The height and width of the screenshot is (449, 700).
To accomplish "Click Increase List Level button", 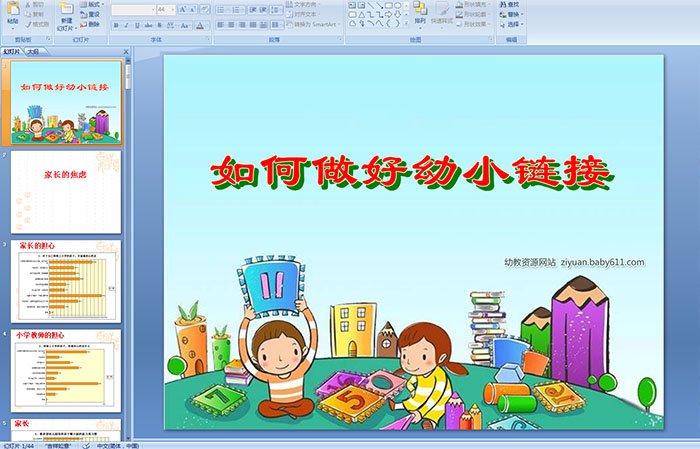I will tap(263, 10).
